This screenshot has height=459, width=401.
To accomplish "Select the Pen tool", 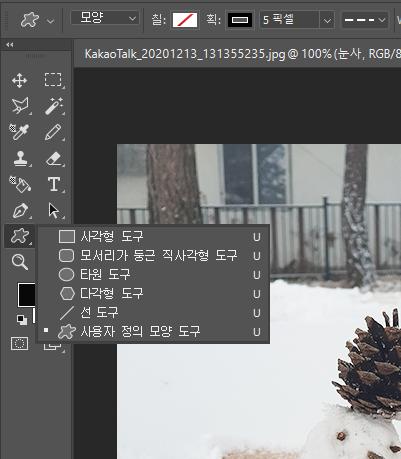I will pyautogui.click(x=20, y=210).
